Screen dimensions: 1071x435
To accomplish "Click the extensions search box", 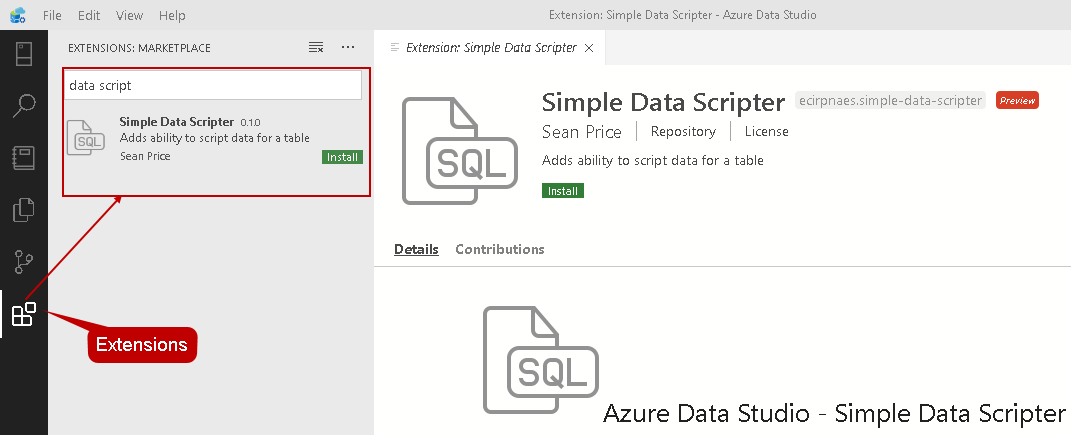I will click(x=212, y=86).
